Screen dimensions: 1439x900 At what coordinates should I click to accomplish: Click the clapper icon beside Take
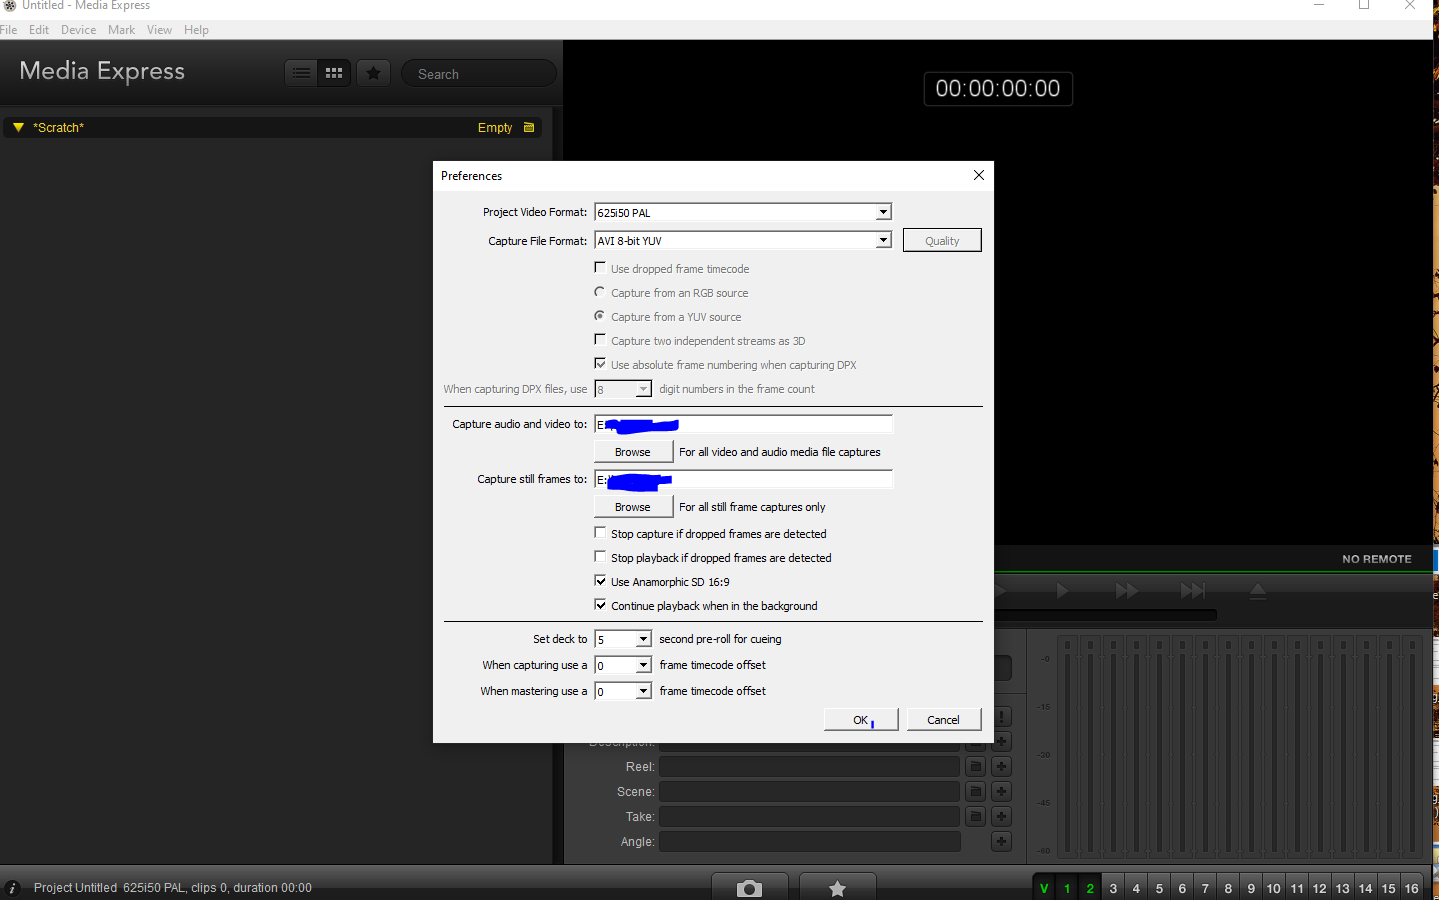[x=976, y=816]
